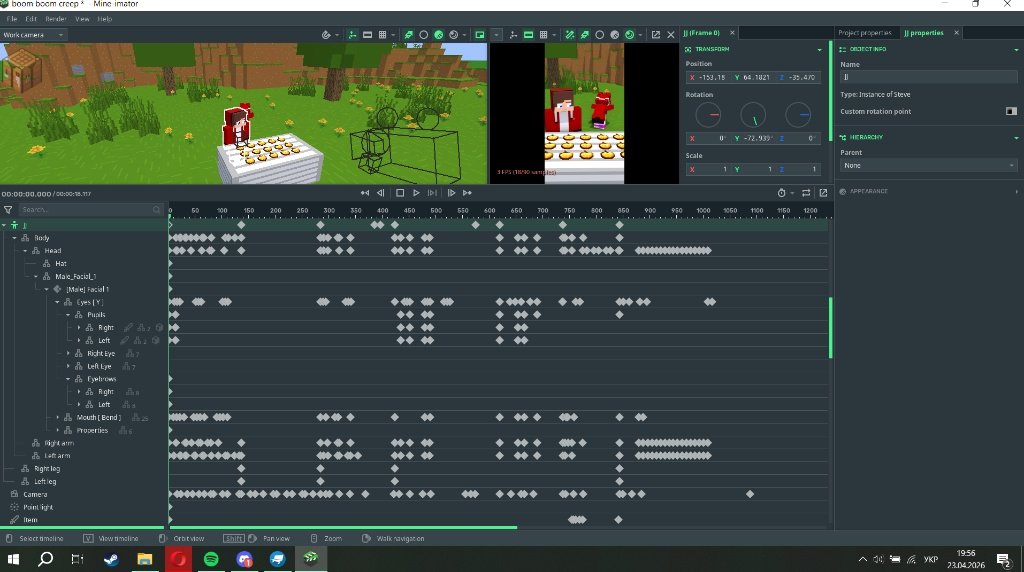Stop the animation playback

[x=400, y=193]
